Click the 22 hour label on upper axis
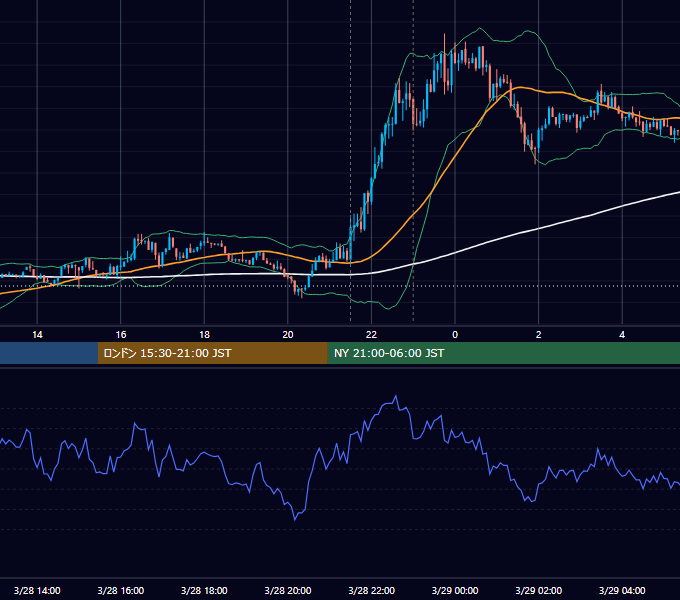680x600 pixels. [x=371, y=335]
